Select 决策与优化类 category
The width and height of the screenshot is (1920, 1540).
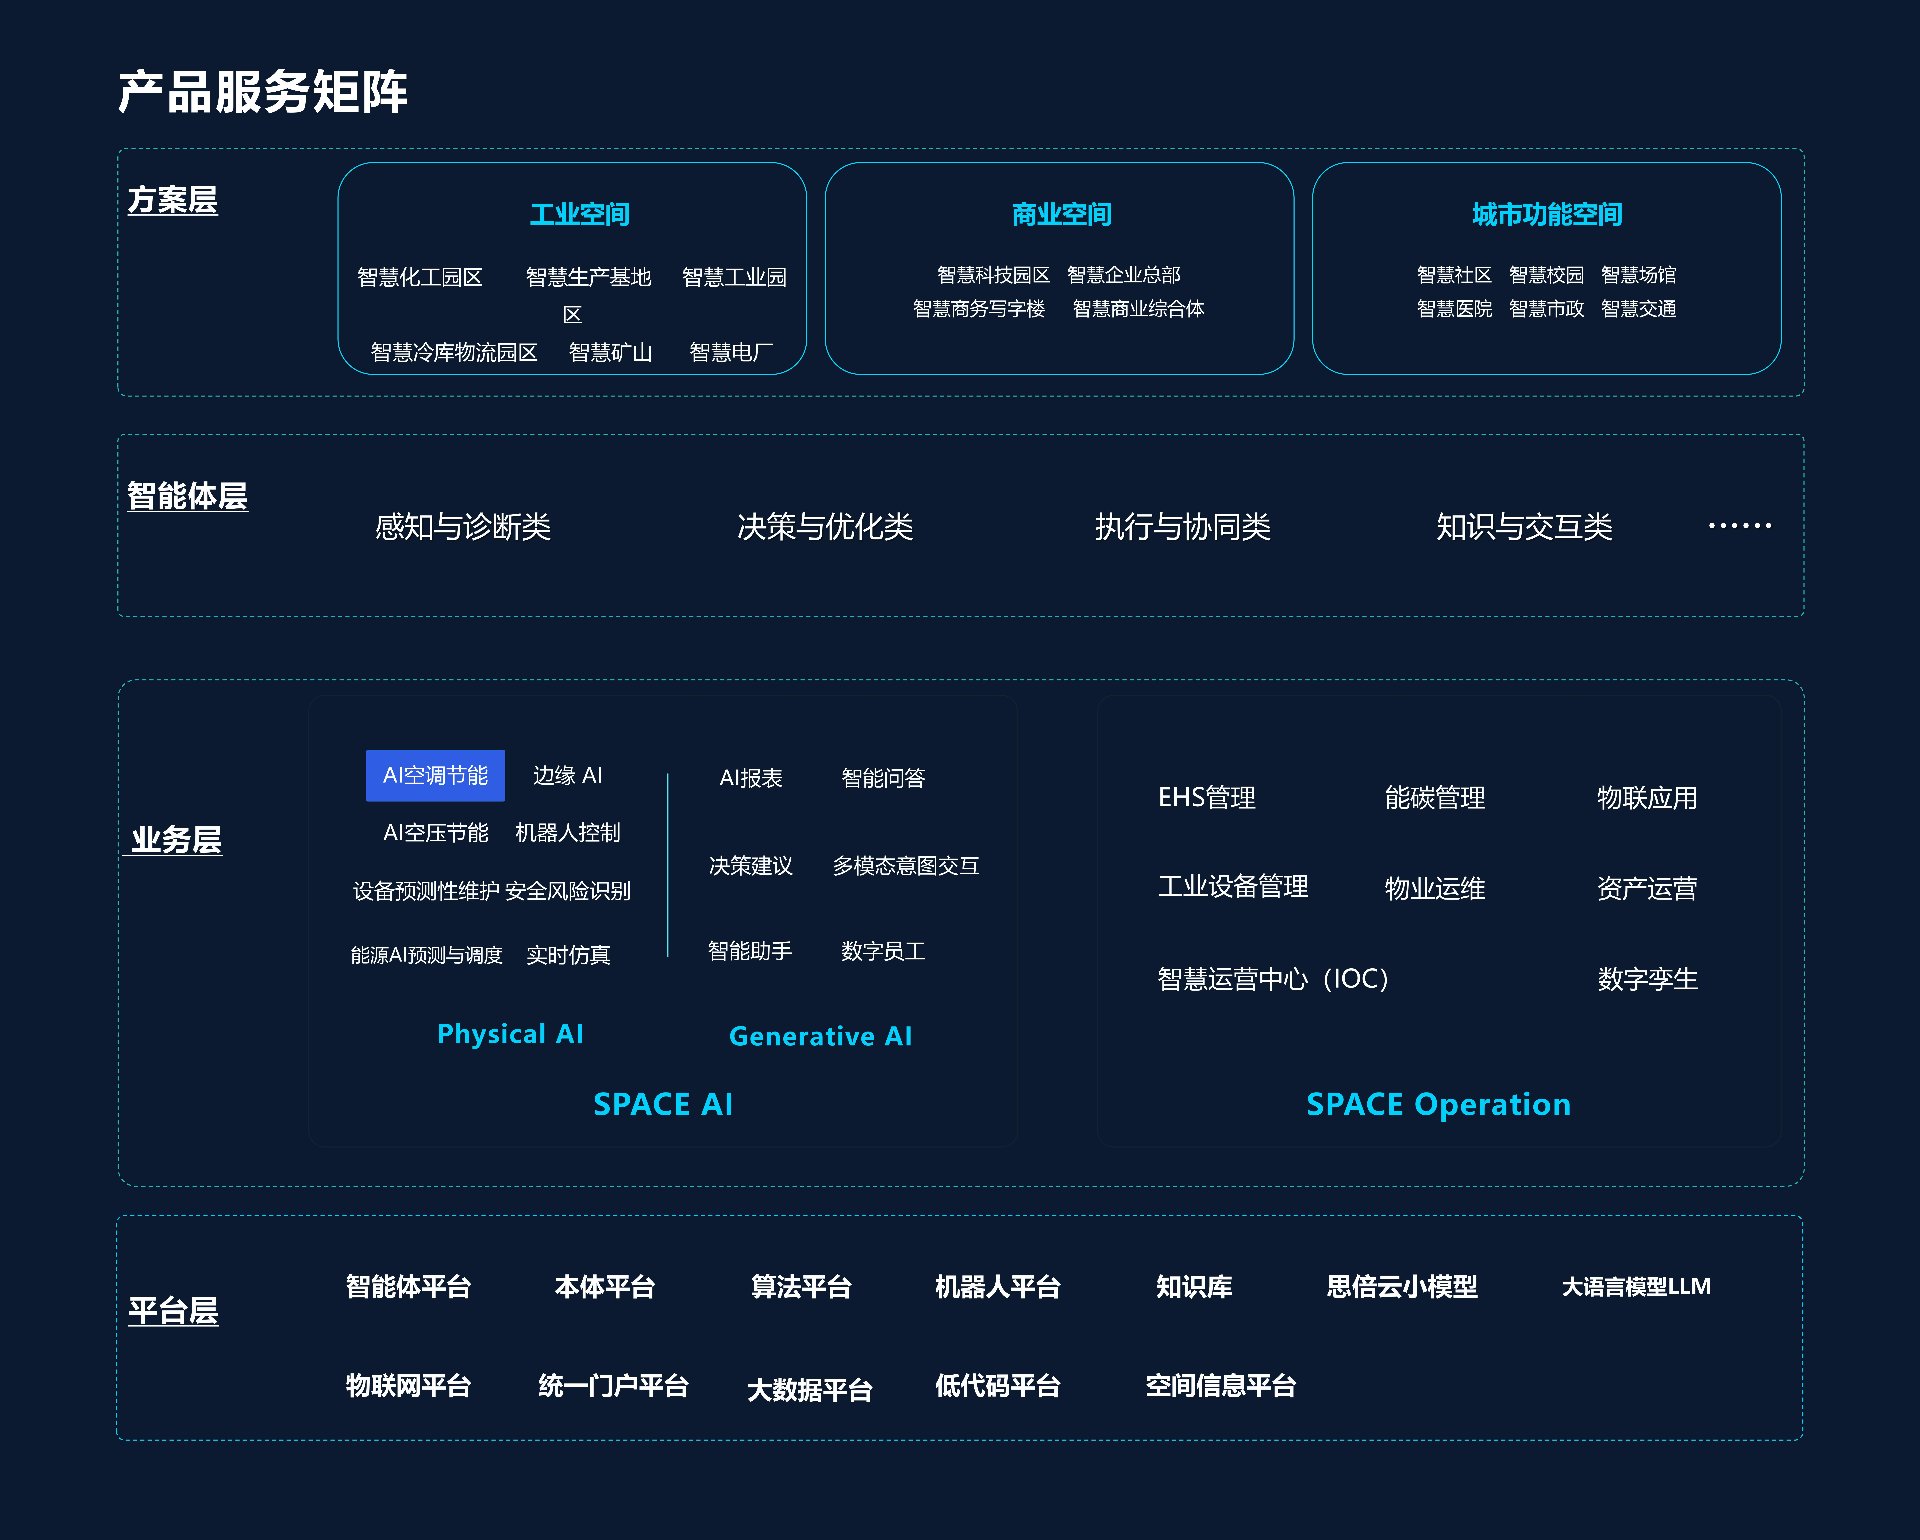point(825,527)
